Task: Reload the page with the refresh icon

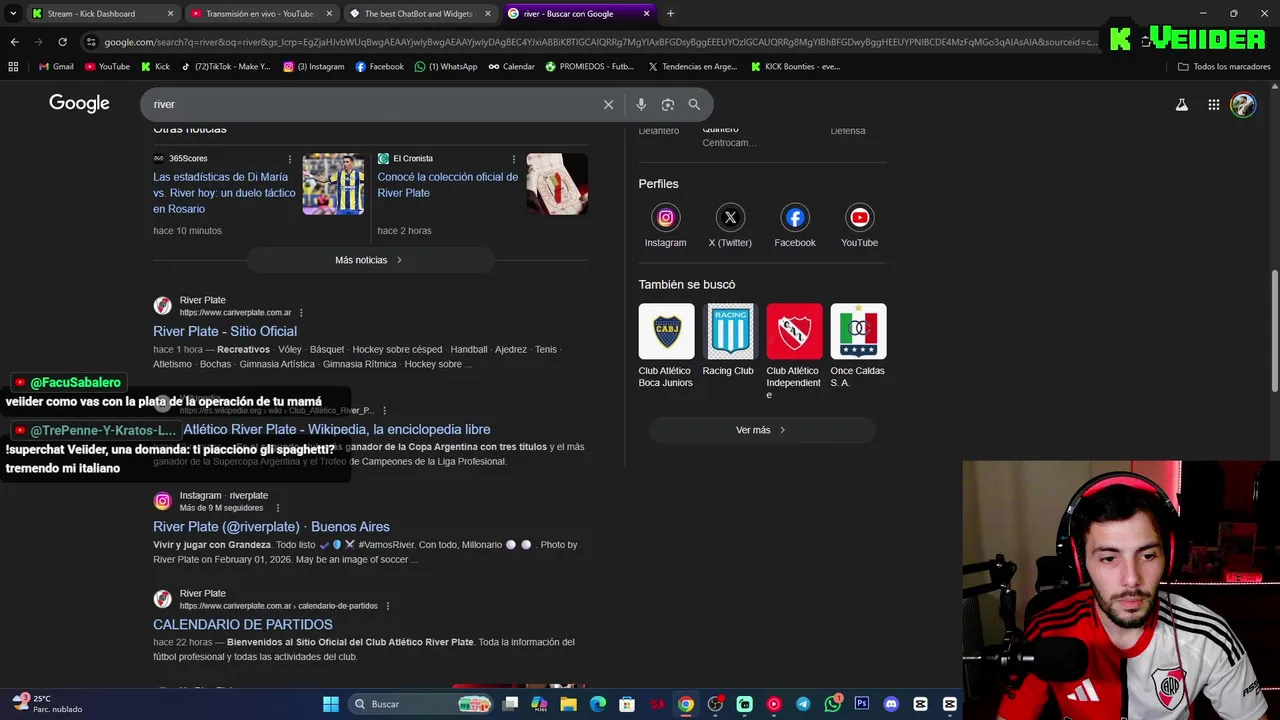Action: tap(62, 42)
